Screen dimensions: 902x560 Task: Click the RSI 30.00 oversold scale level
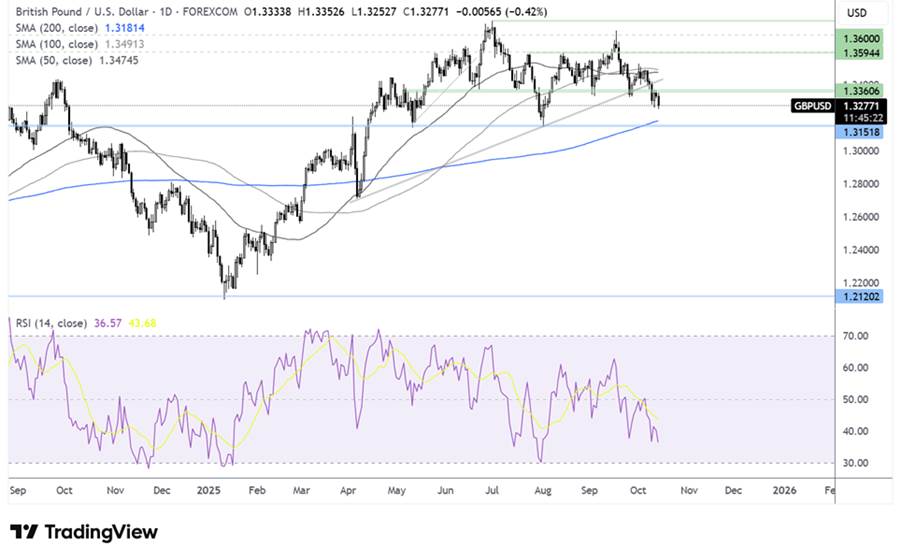coord(856,463)
